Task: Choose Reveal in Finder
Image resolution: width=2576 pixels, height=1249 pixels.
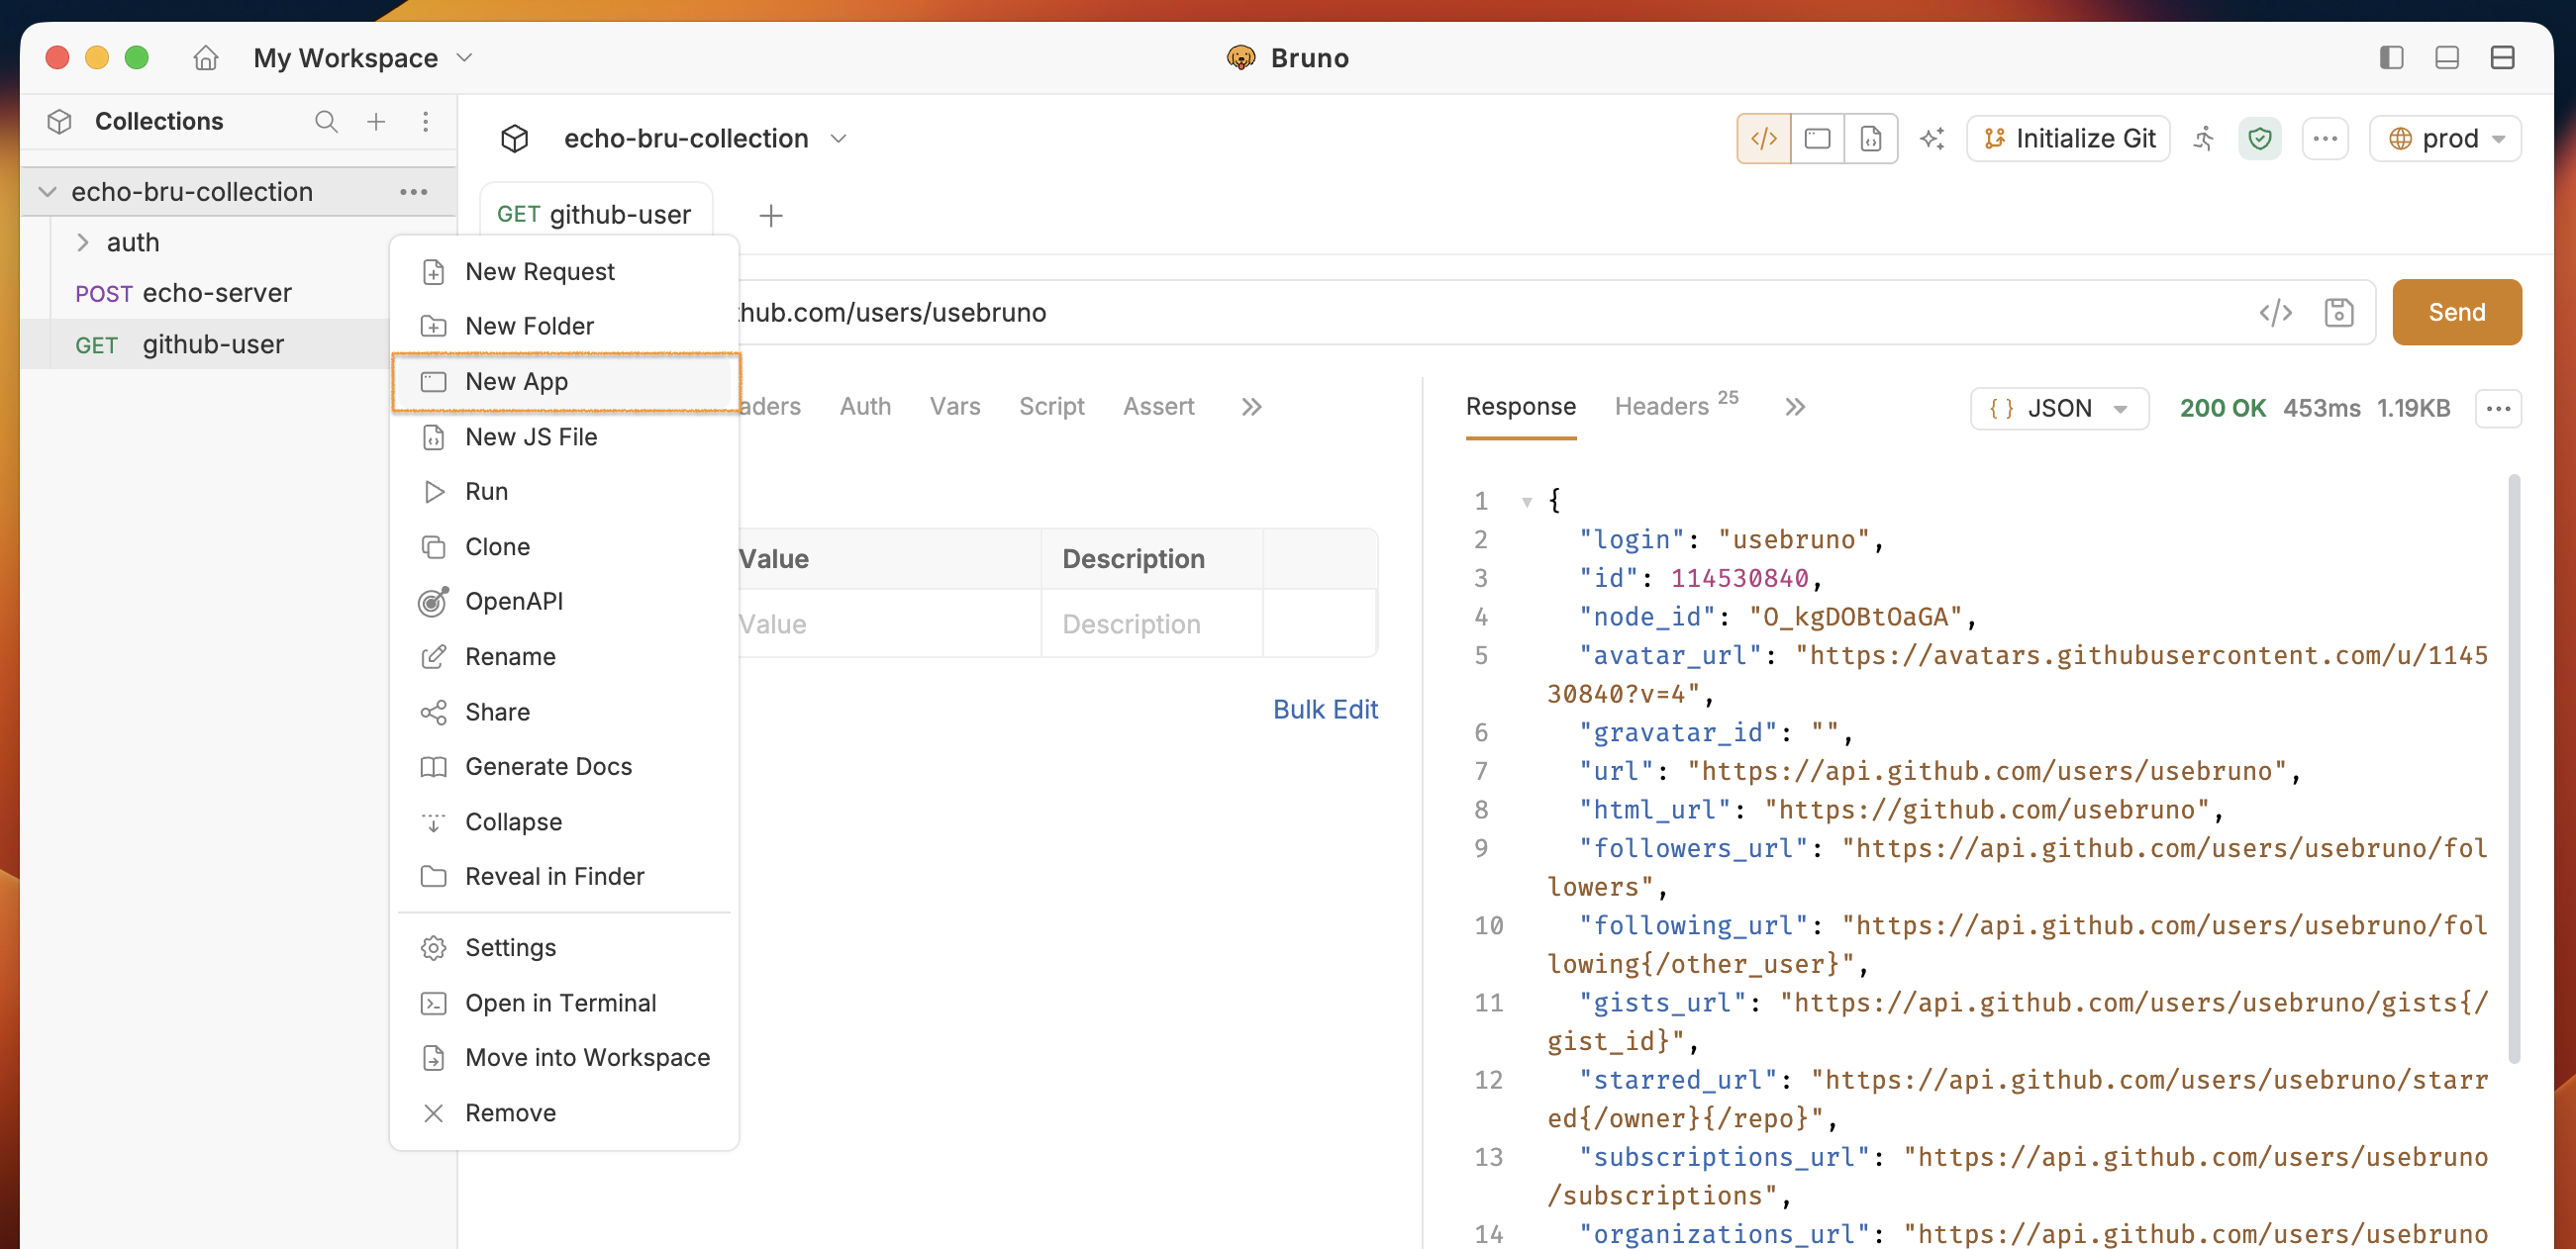Action: coord(565,877)
